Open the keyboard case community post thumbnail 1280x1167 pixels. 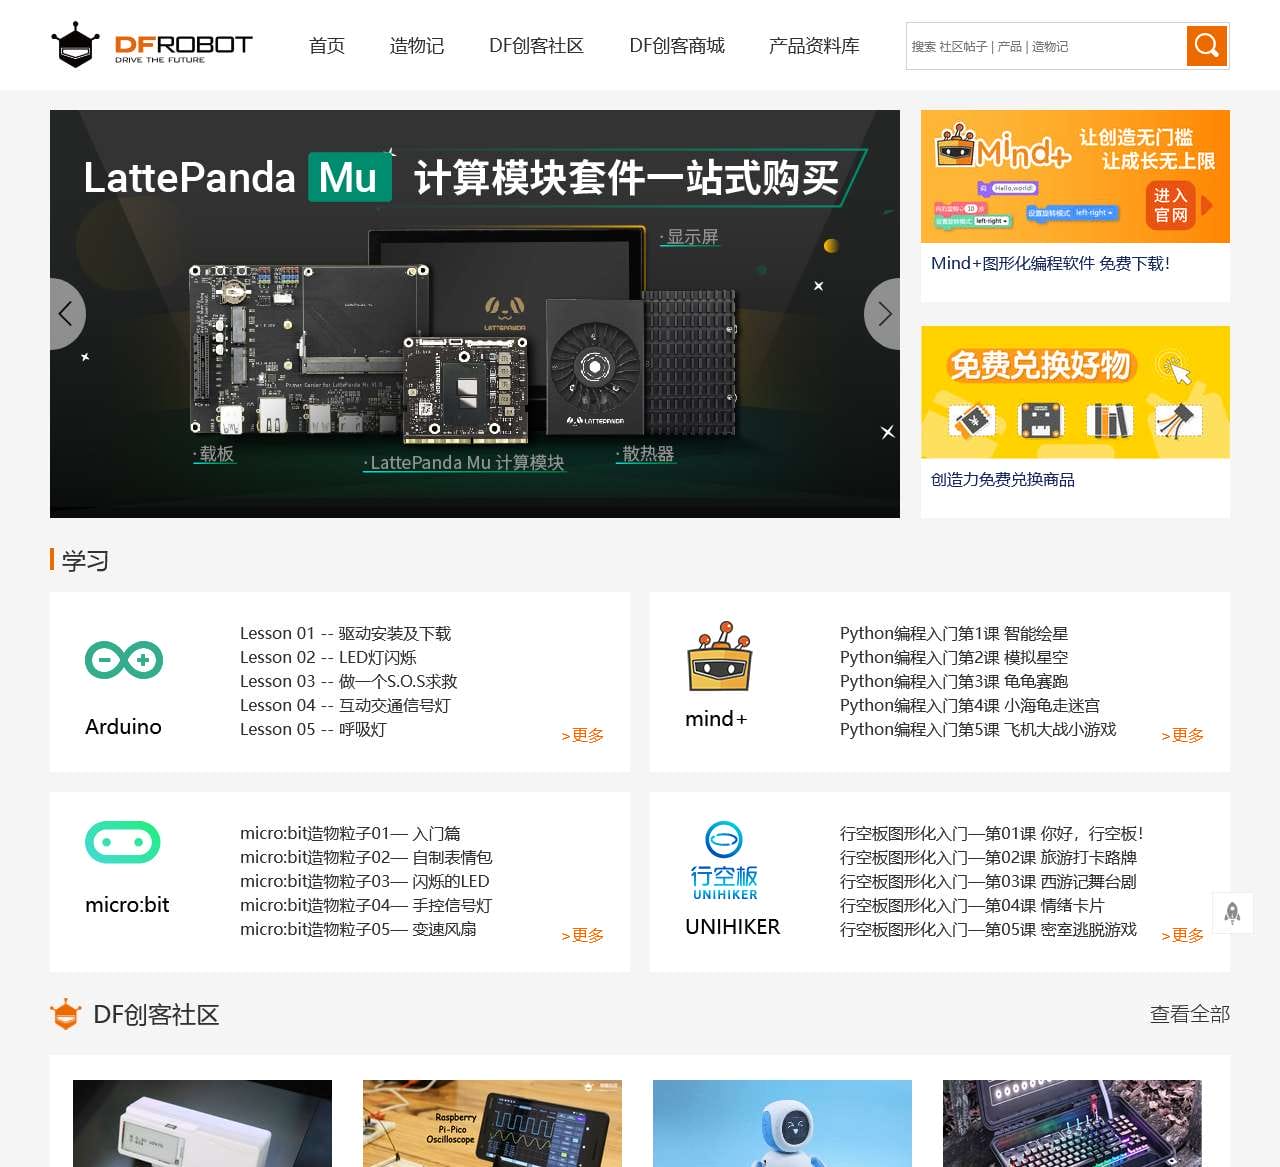(1072, 1123)
